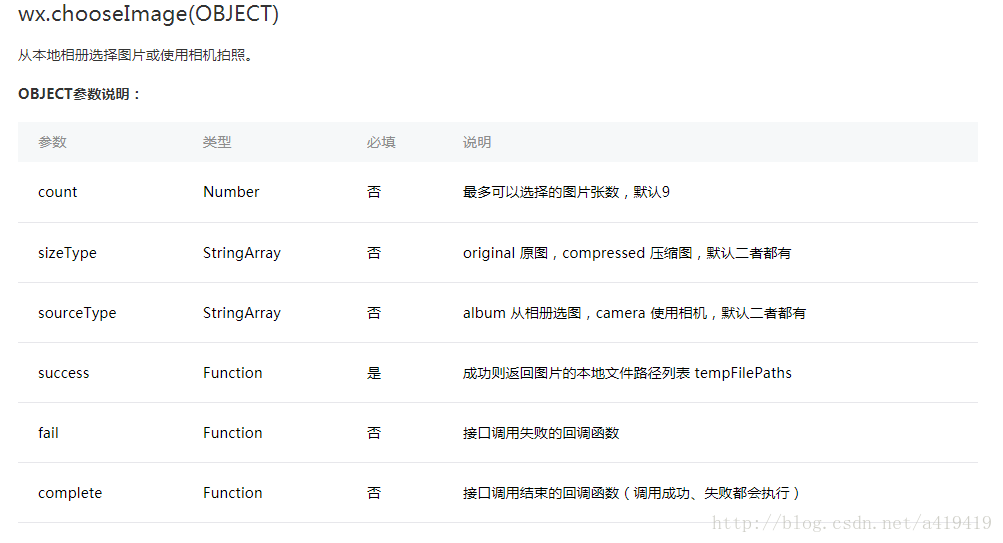Click the sizeType parameter name
Screen dimensions: 1003x543
coord(67,253)
